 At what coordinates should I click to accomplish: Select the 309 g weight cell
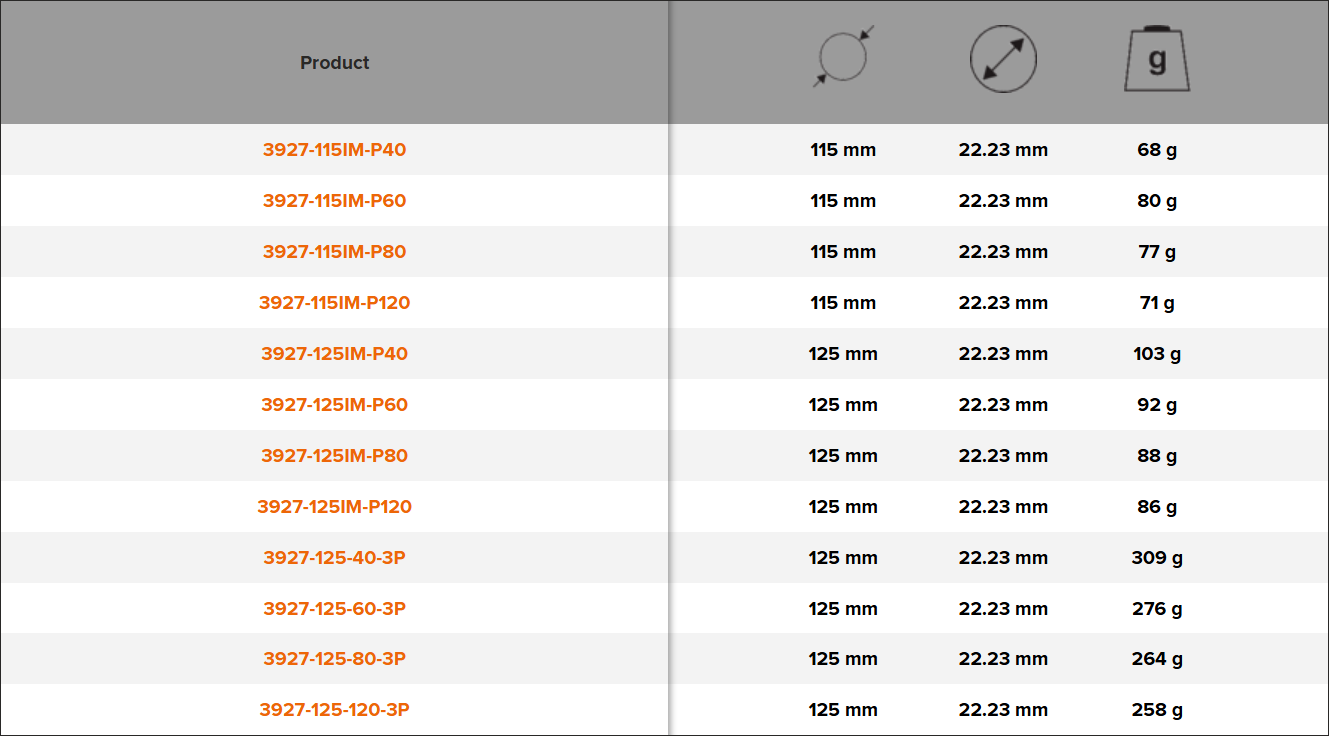click(x=1157, y=558)
